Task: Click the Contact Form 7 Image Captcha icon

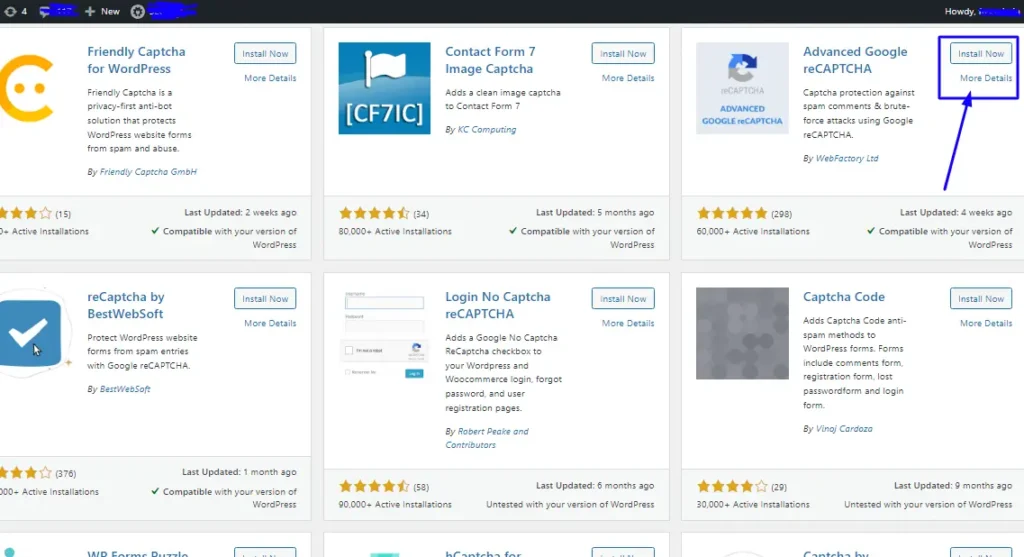Action: [x=384, y=88]
